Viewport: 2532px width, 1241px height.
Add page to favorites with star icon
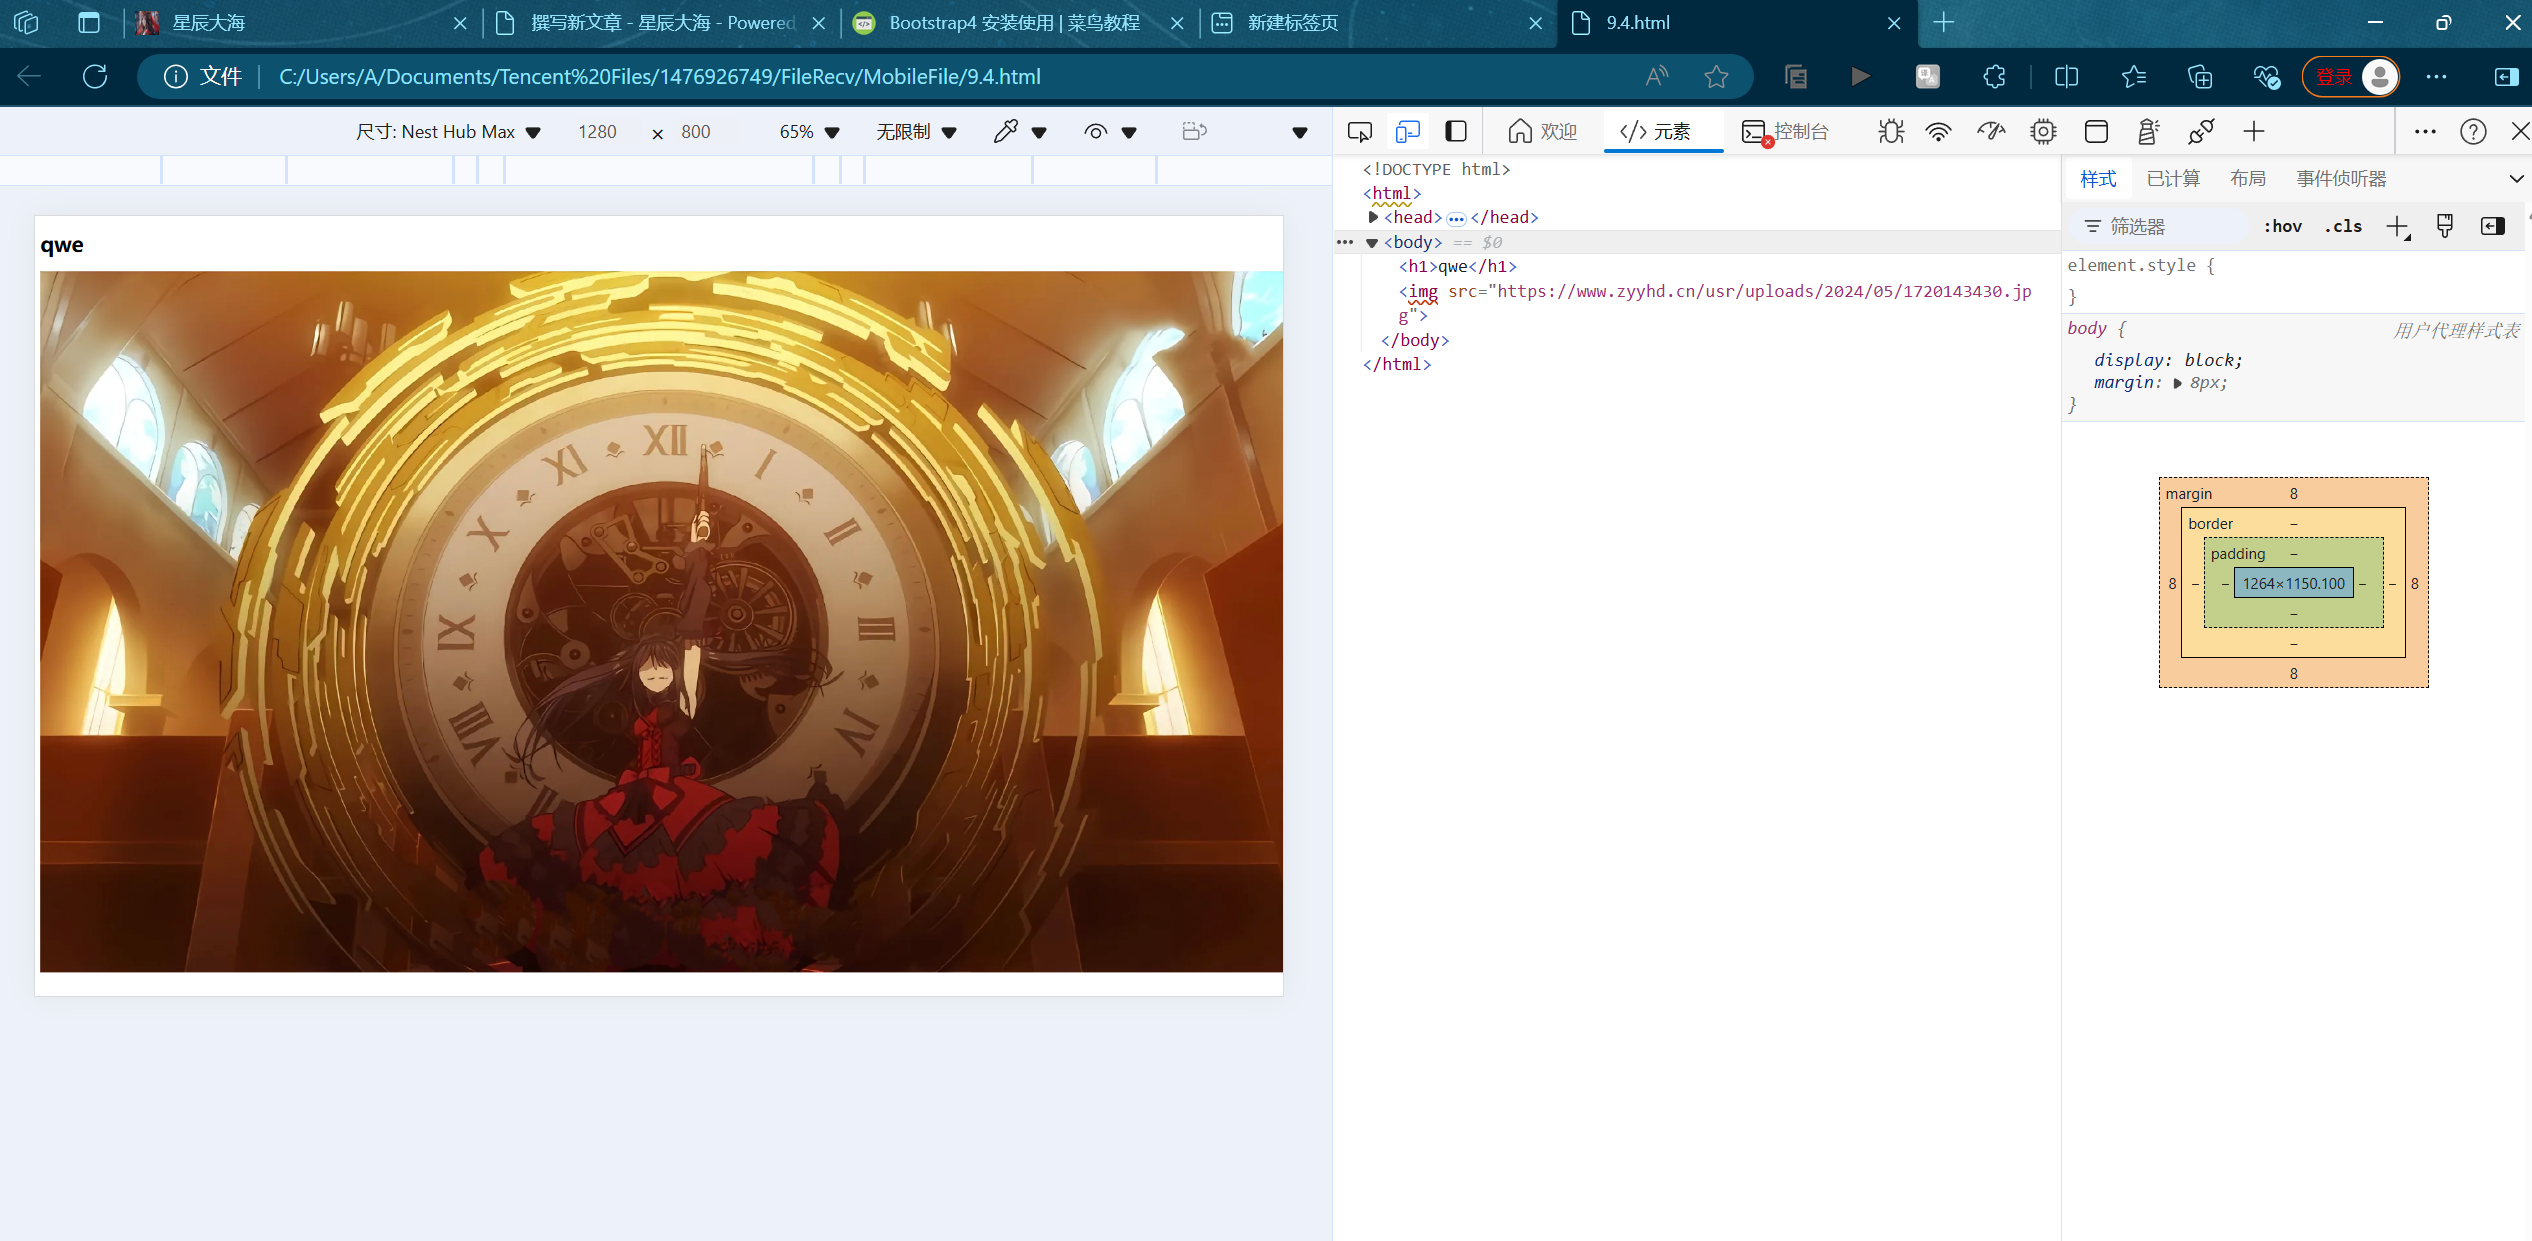click(x=1717, y=76)
